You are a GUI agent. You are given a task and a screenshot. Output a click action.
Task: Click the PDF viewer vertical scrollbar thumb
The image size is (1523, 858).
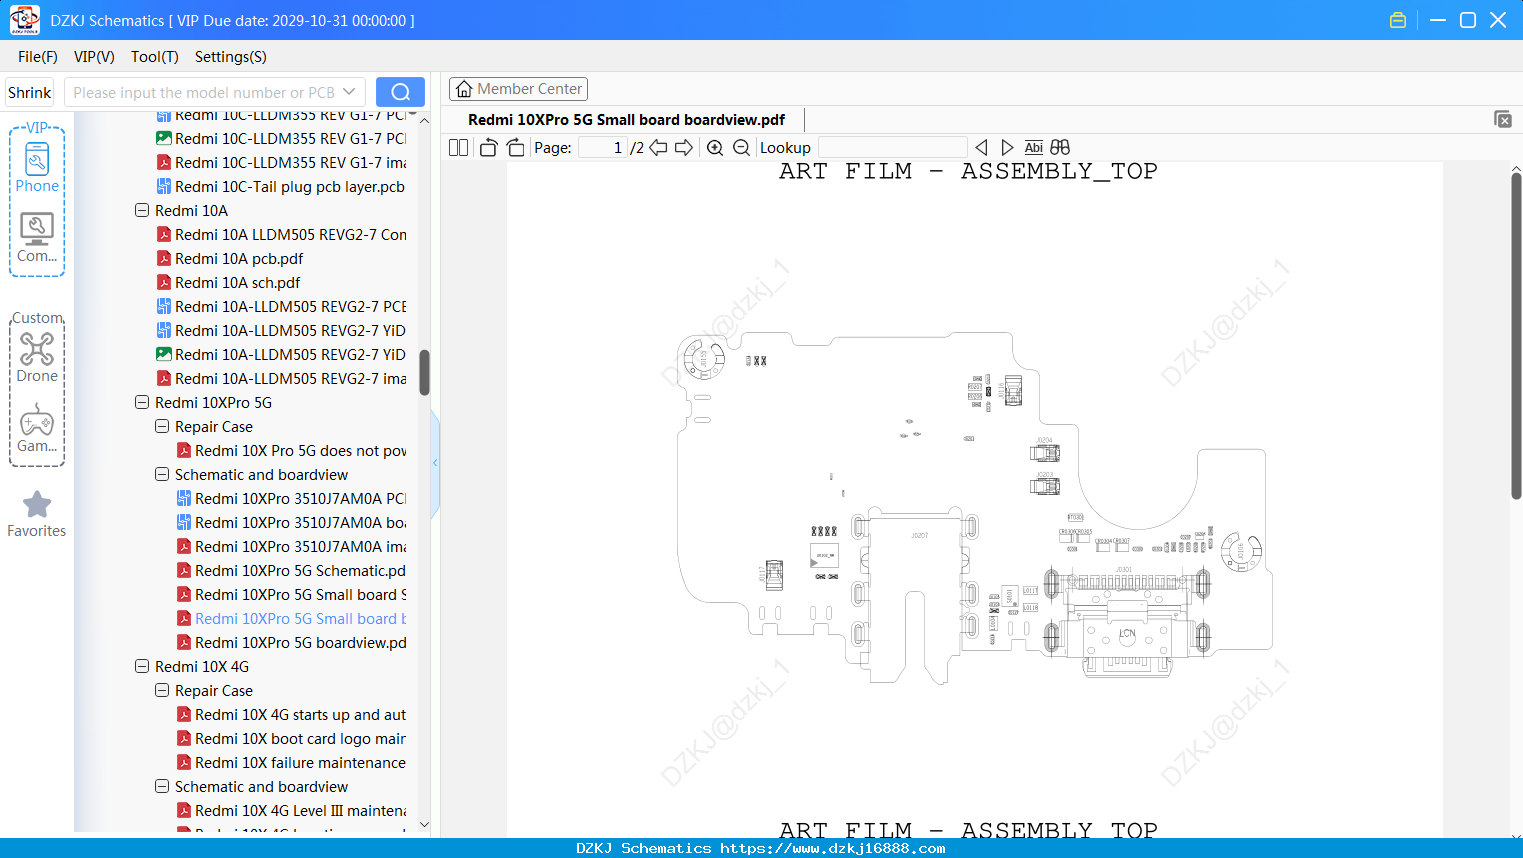1516,336
